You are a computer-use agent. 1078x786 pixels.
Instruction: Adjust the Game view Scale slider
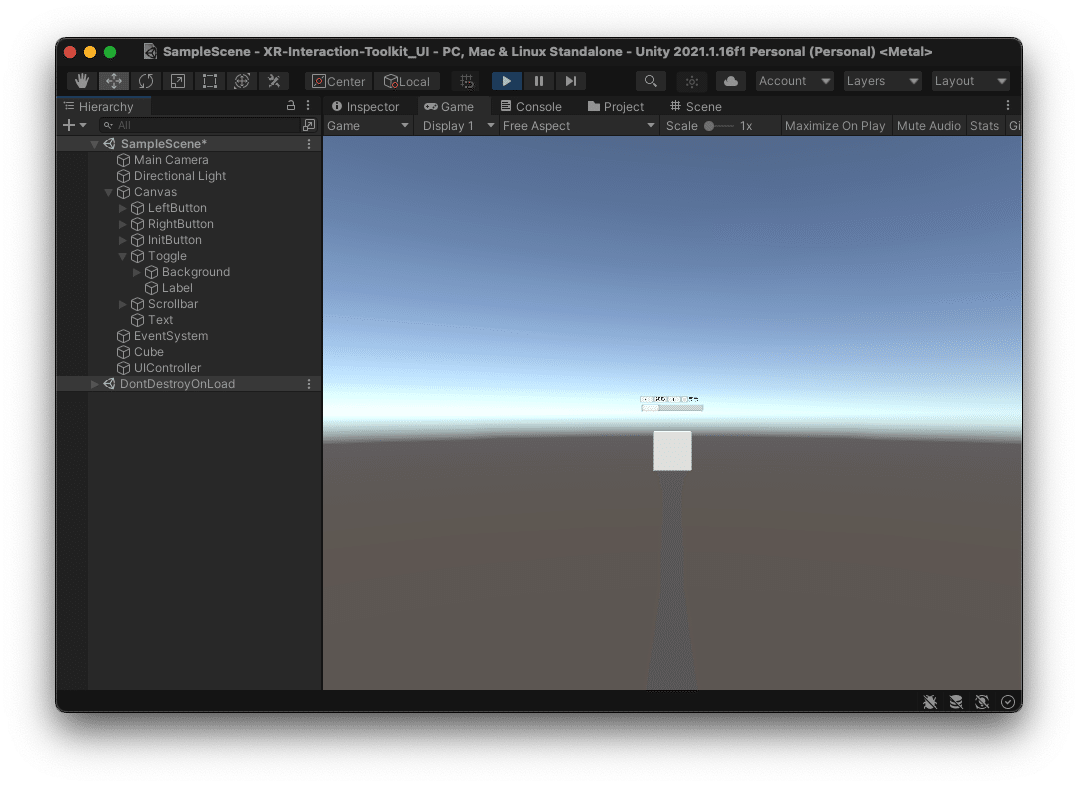pyautogui.click(x=718, y=126)
